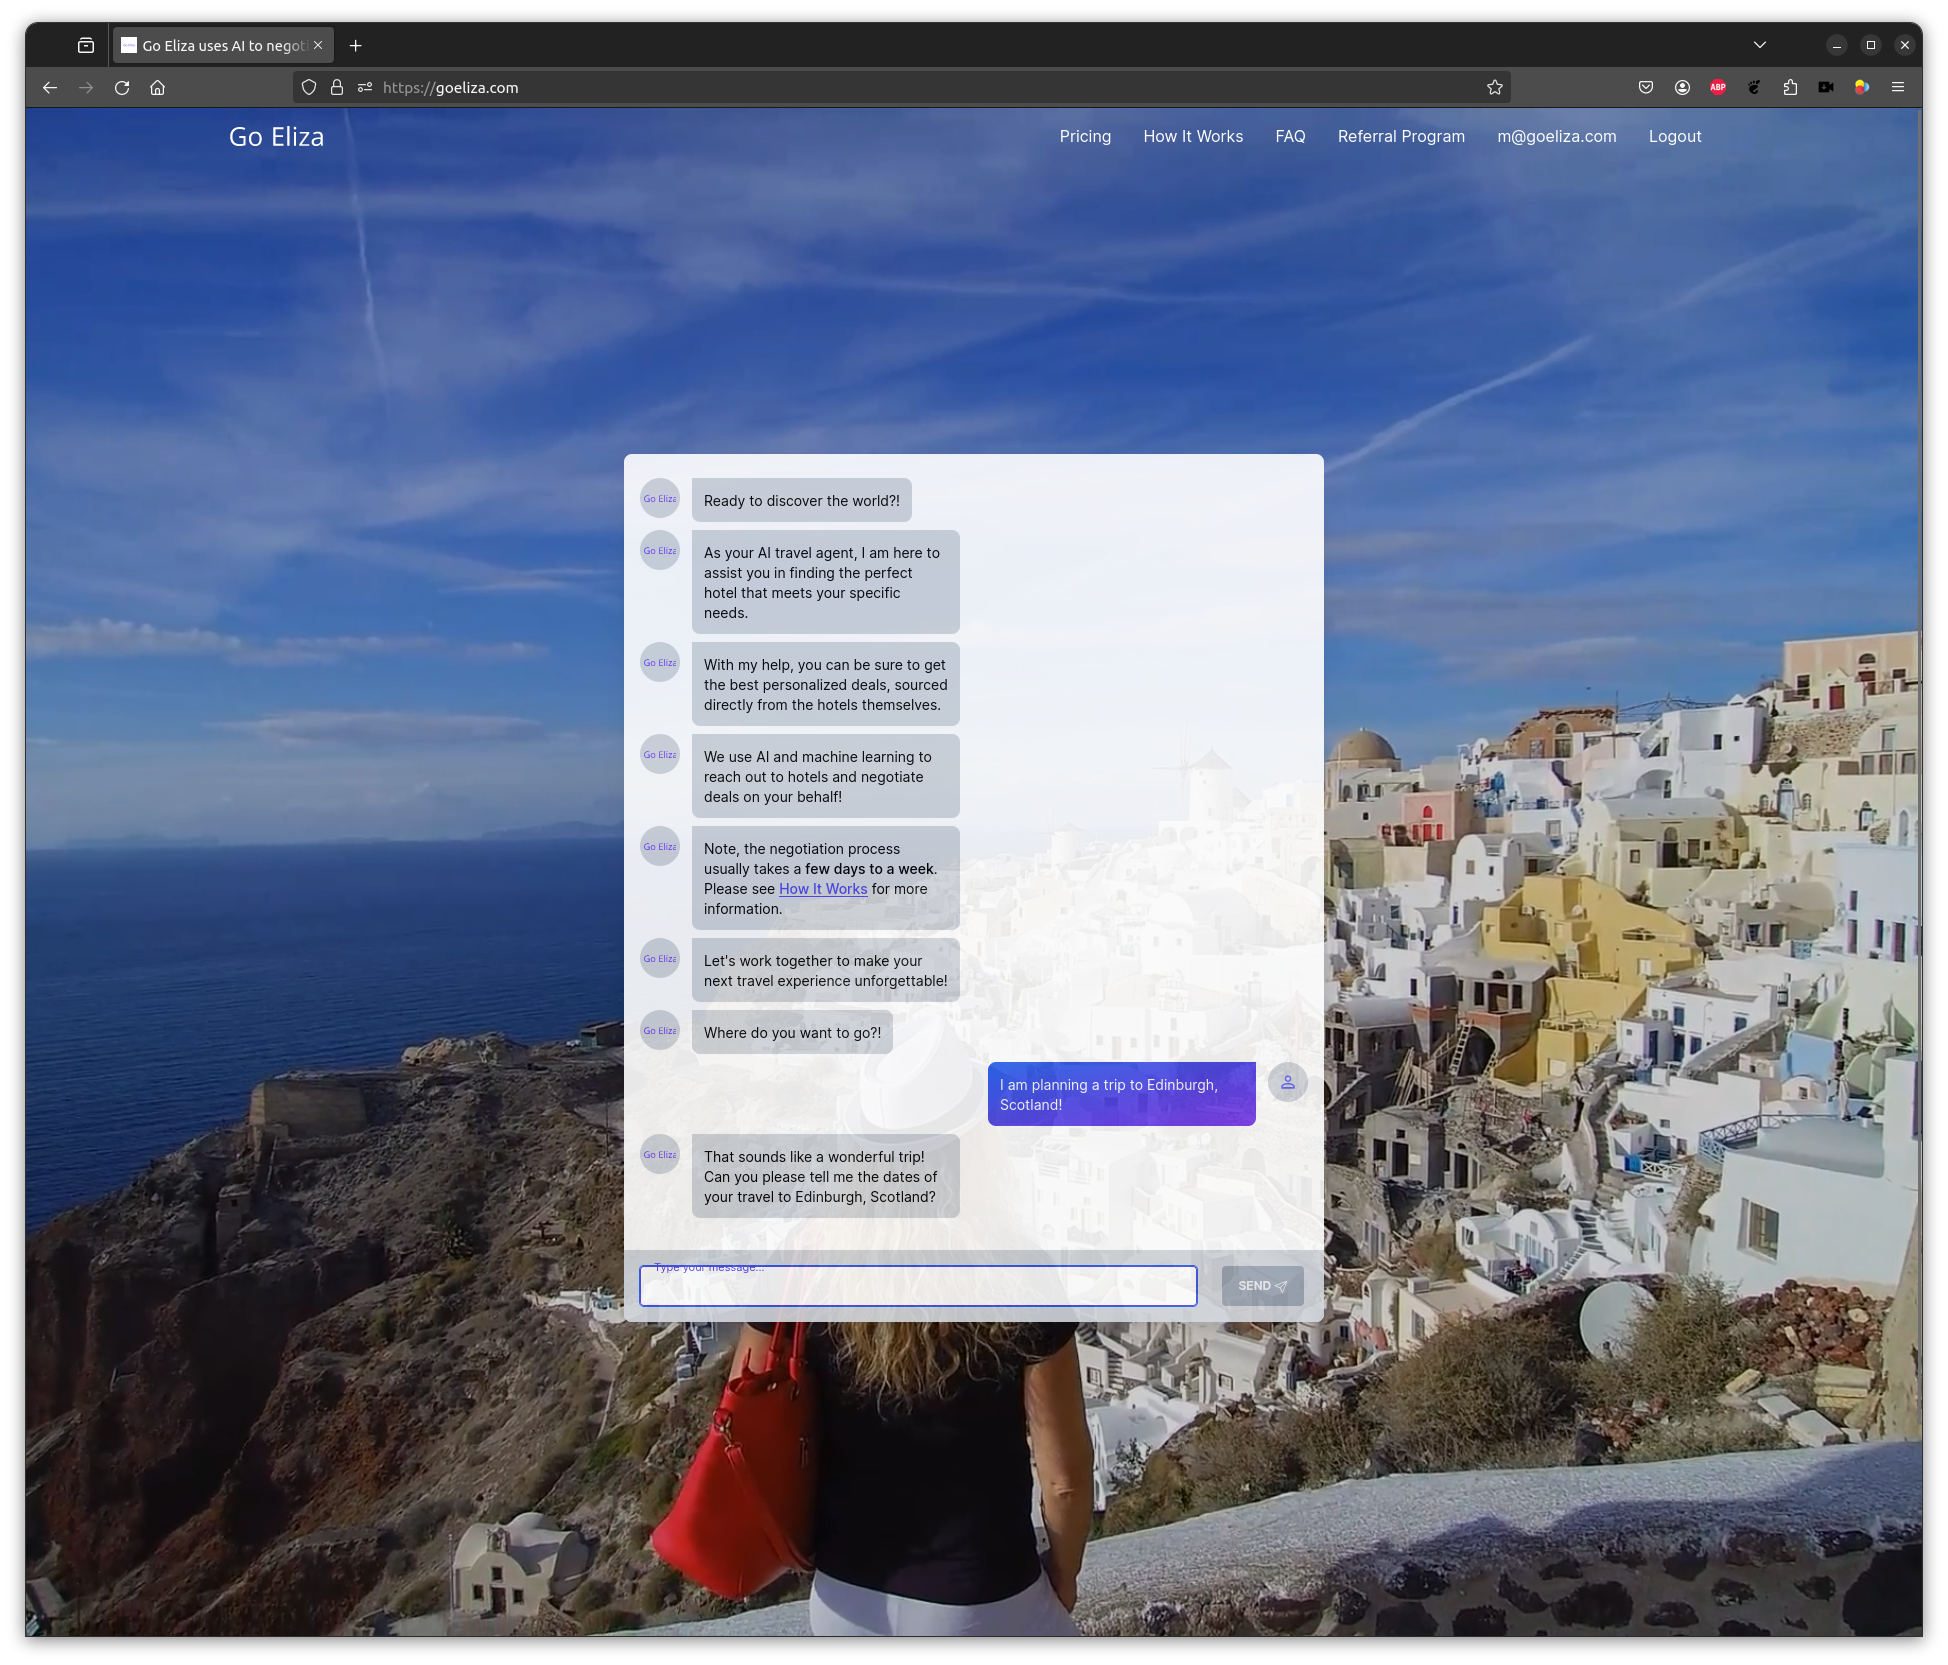The width and height of the screenshot is (1948, 1665).
Task: Expand the browser new tab button
Action: (x=355, y=45)
